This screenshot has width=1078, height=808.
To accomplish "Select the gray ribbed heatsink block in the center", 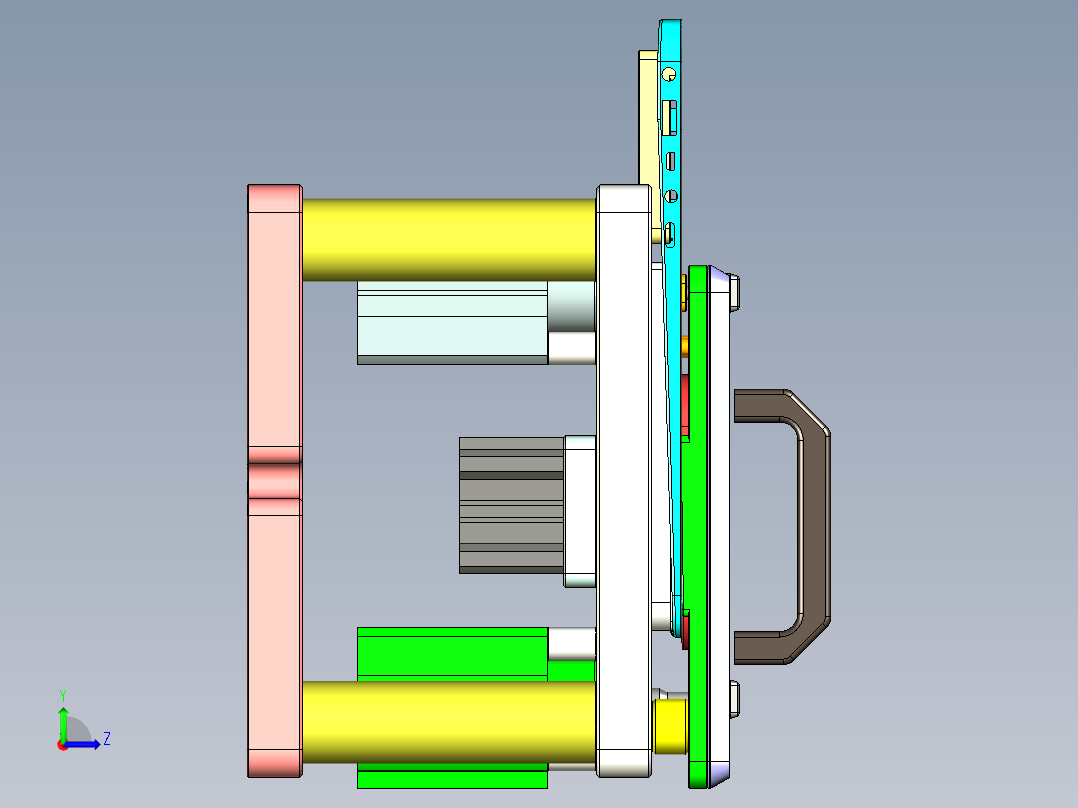I will (510, 505).
